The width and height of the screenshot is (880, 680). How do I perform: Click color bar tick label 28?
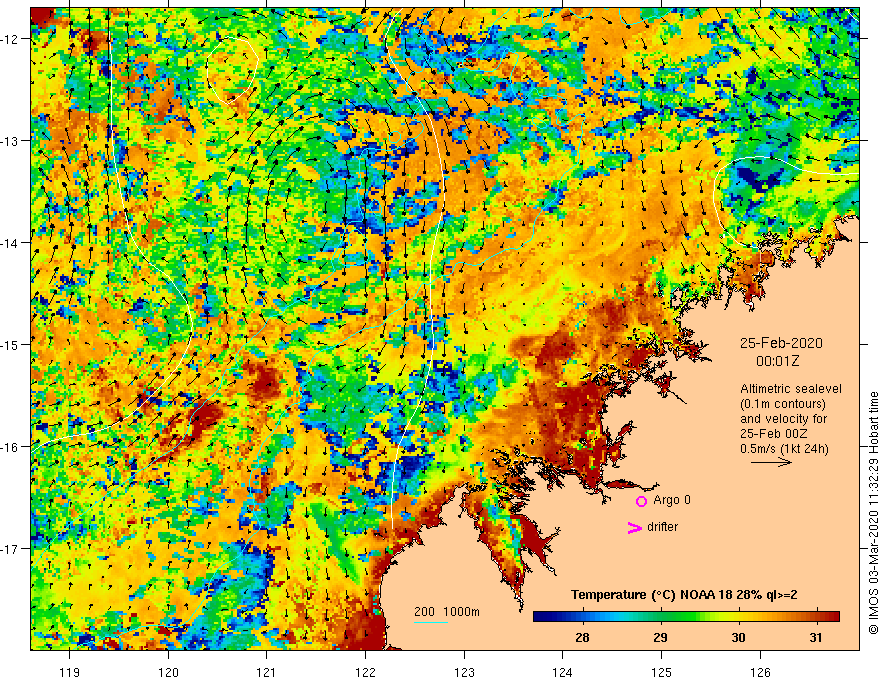[x=583, y=637]
